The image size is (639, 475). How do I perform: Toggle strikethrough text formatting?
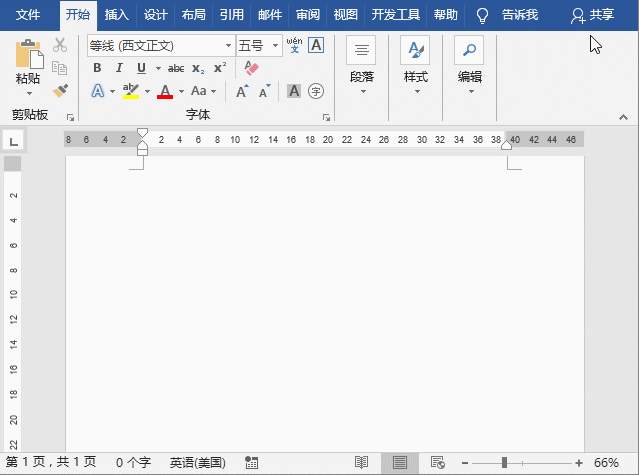176,68
